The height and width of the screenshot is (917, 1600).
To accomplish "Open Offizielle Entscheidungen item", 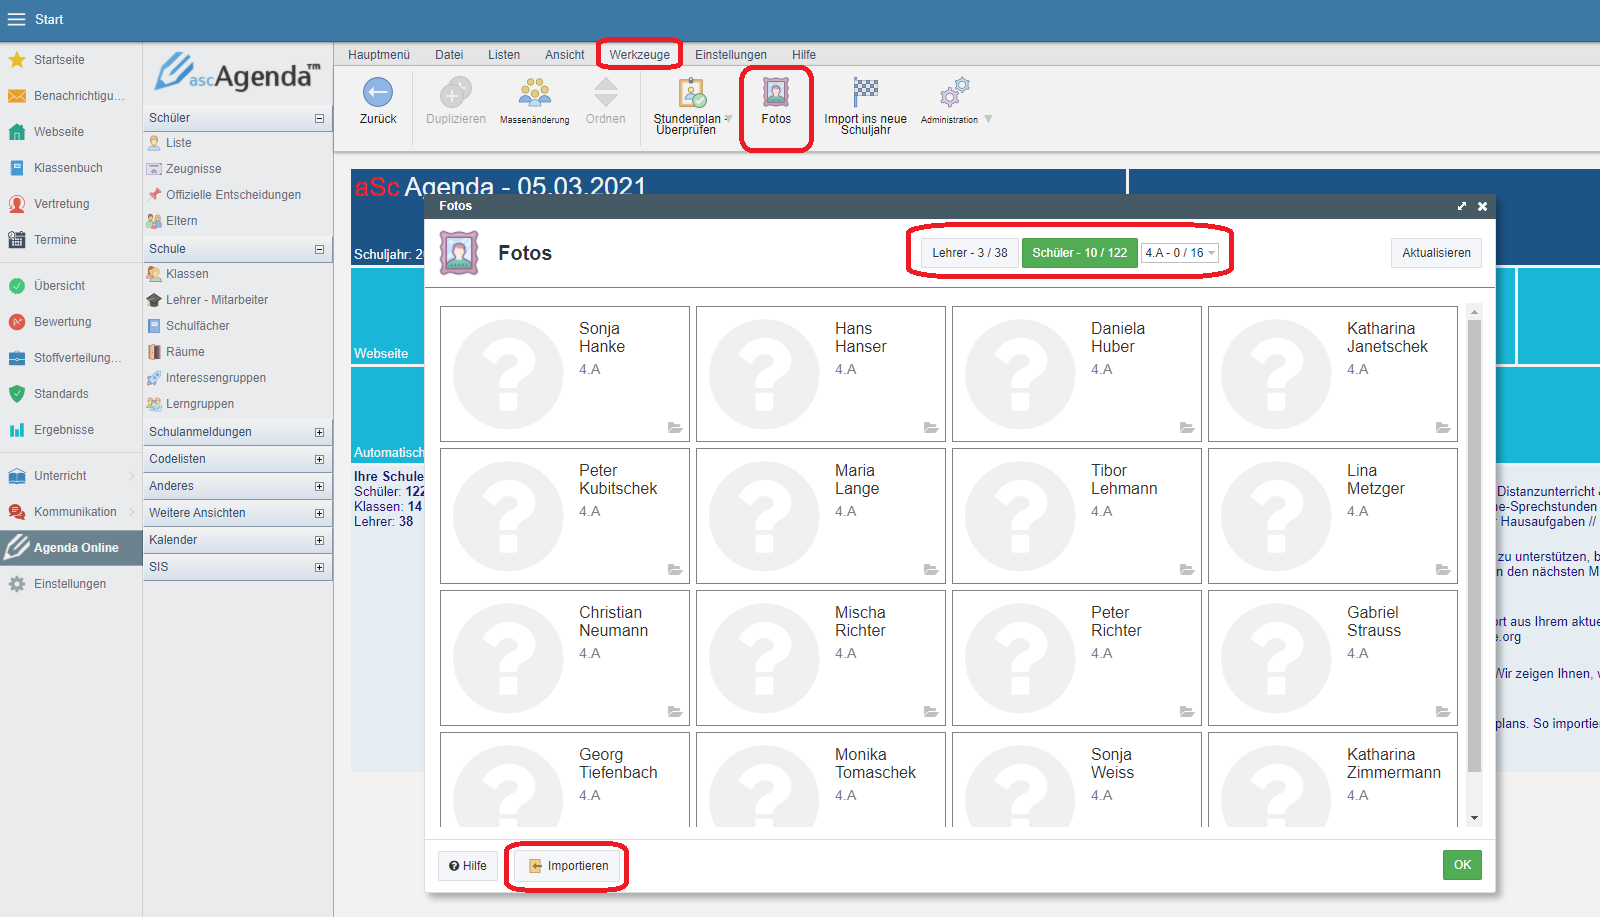I will pyautogui.click(x=233, y=195).
